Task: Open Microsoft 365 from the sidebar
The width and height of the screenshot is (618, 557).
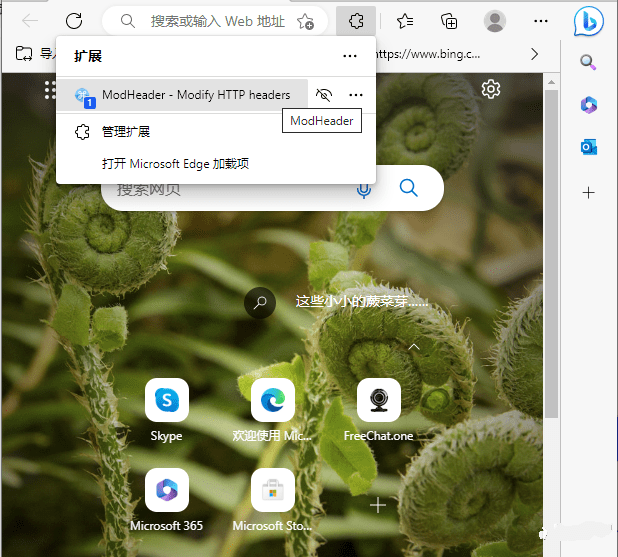Action: [588, 105]
